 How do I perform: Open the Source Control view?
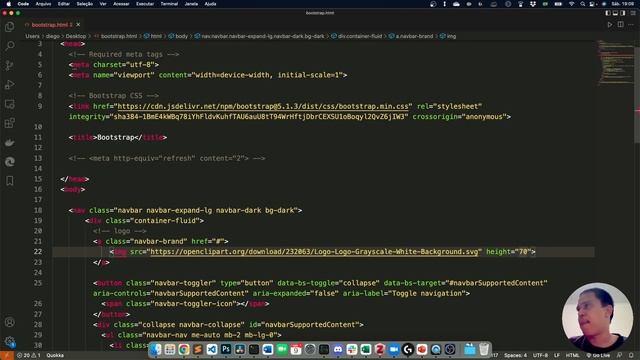click(x=9, y=65)
